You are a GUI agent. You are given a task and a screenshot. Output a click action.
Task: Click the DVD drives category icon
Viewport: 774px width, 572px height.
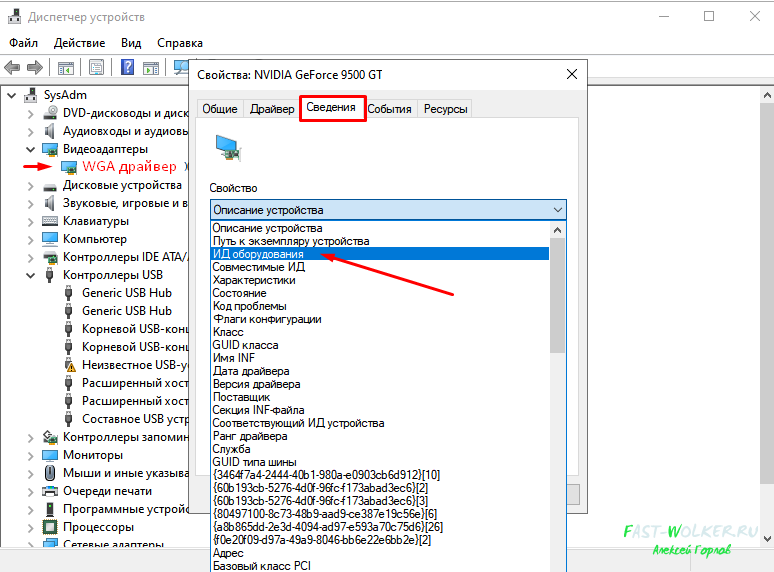pyautogui.click(x=50, y=113)
